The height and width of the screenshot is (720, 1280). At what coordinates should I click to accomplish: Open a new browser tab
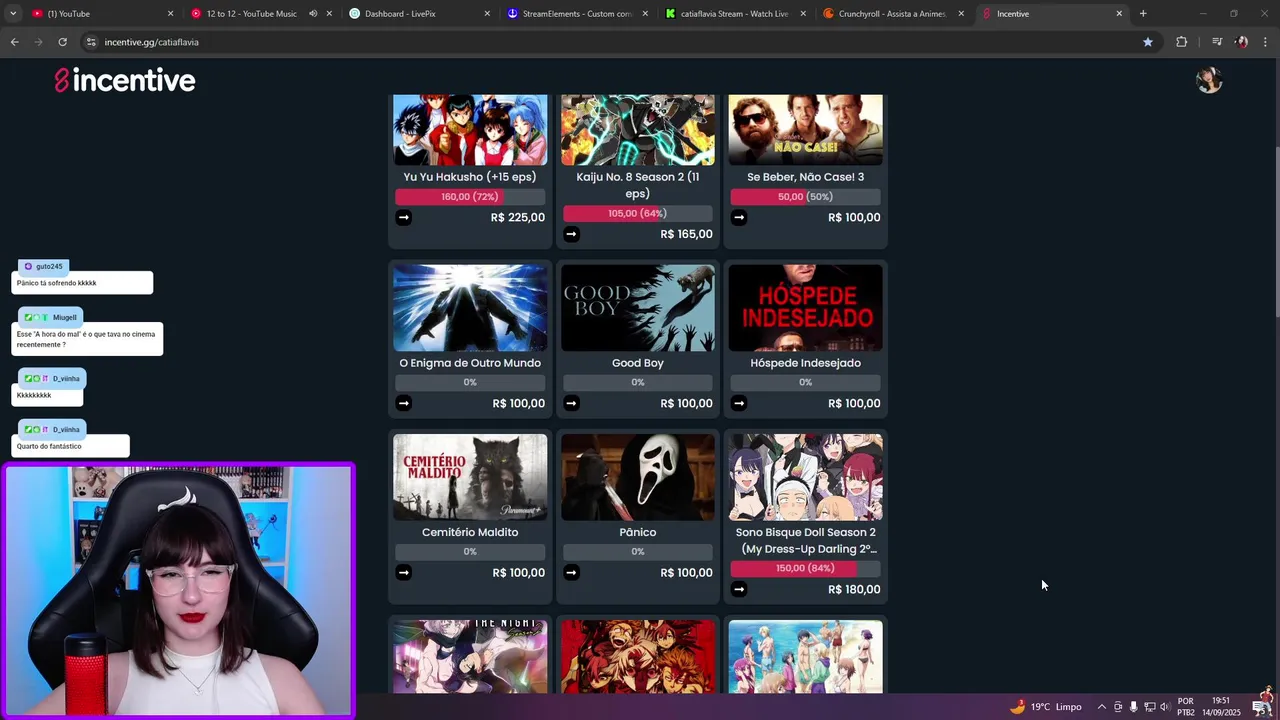pyautogui.click(x=1143, y=14)
